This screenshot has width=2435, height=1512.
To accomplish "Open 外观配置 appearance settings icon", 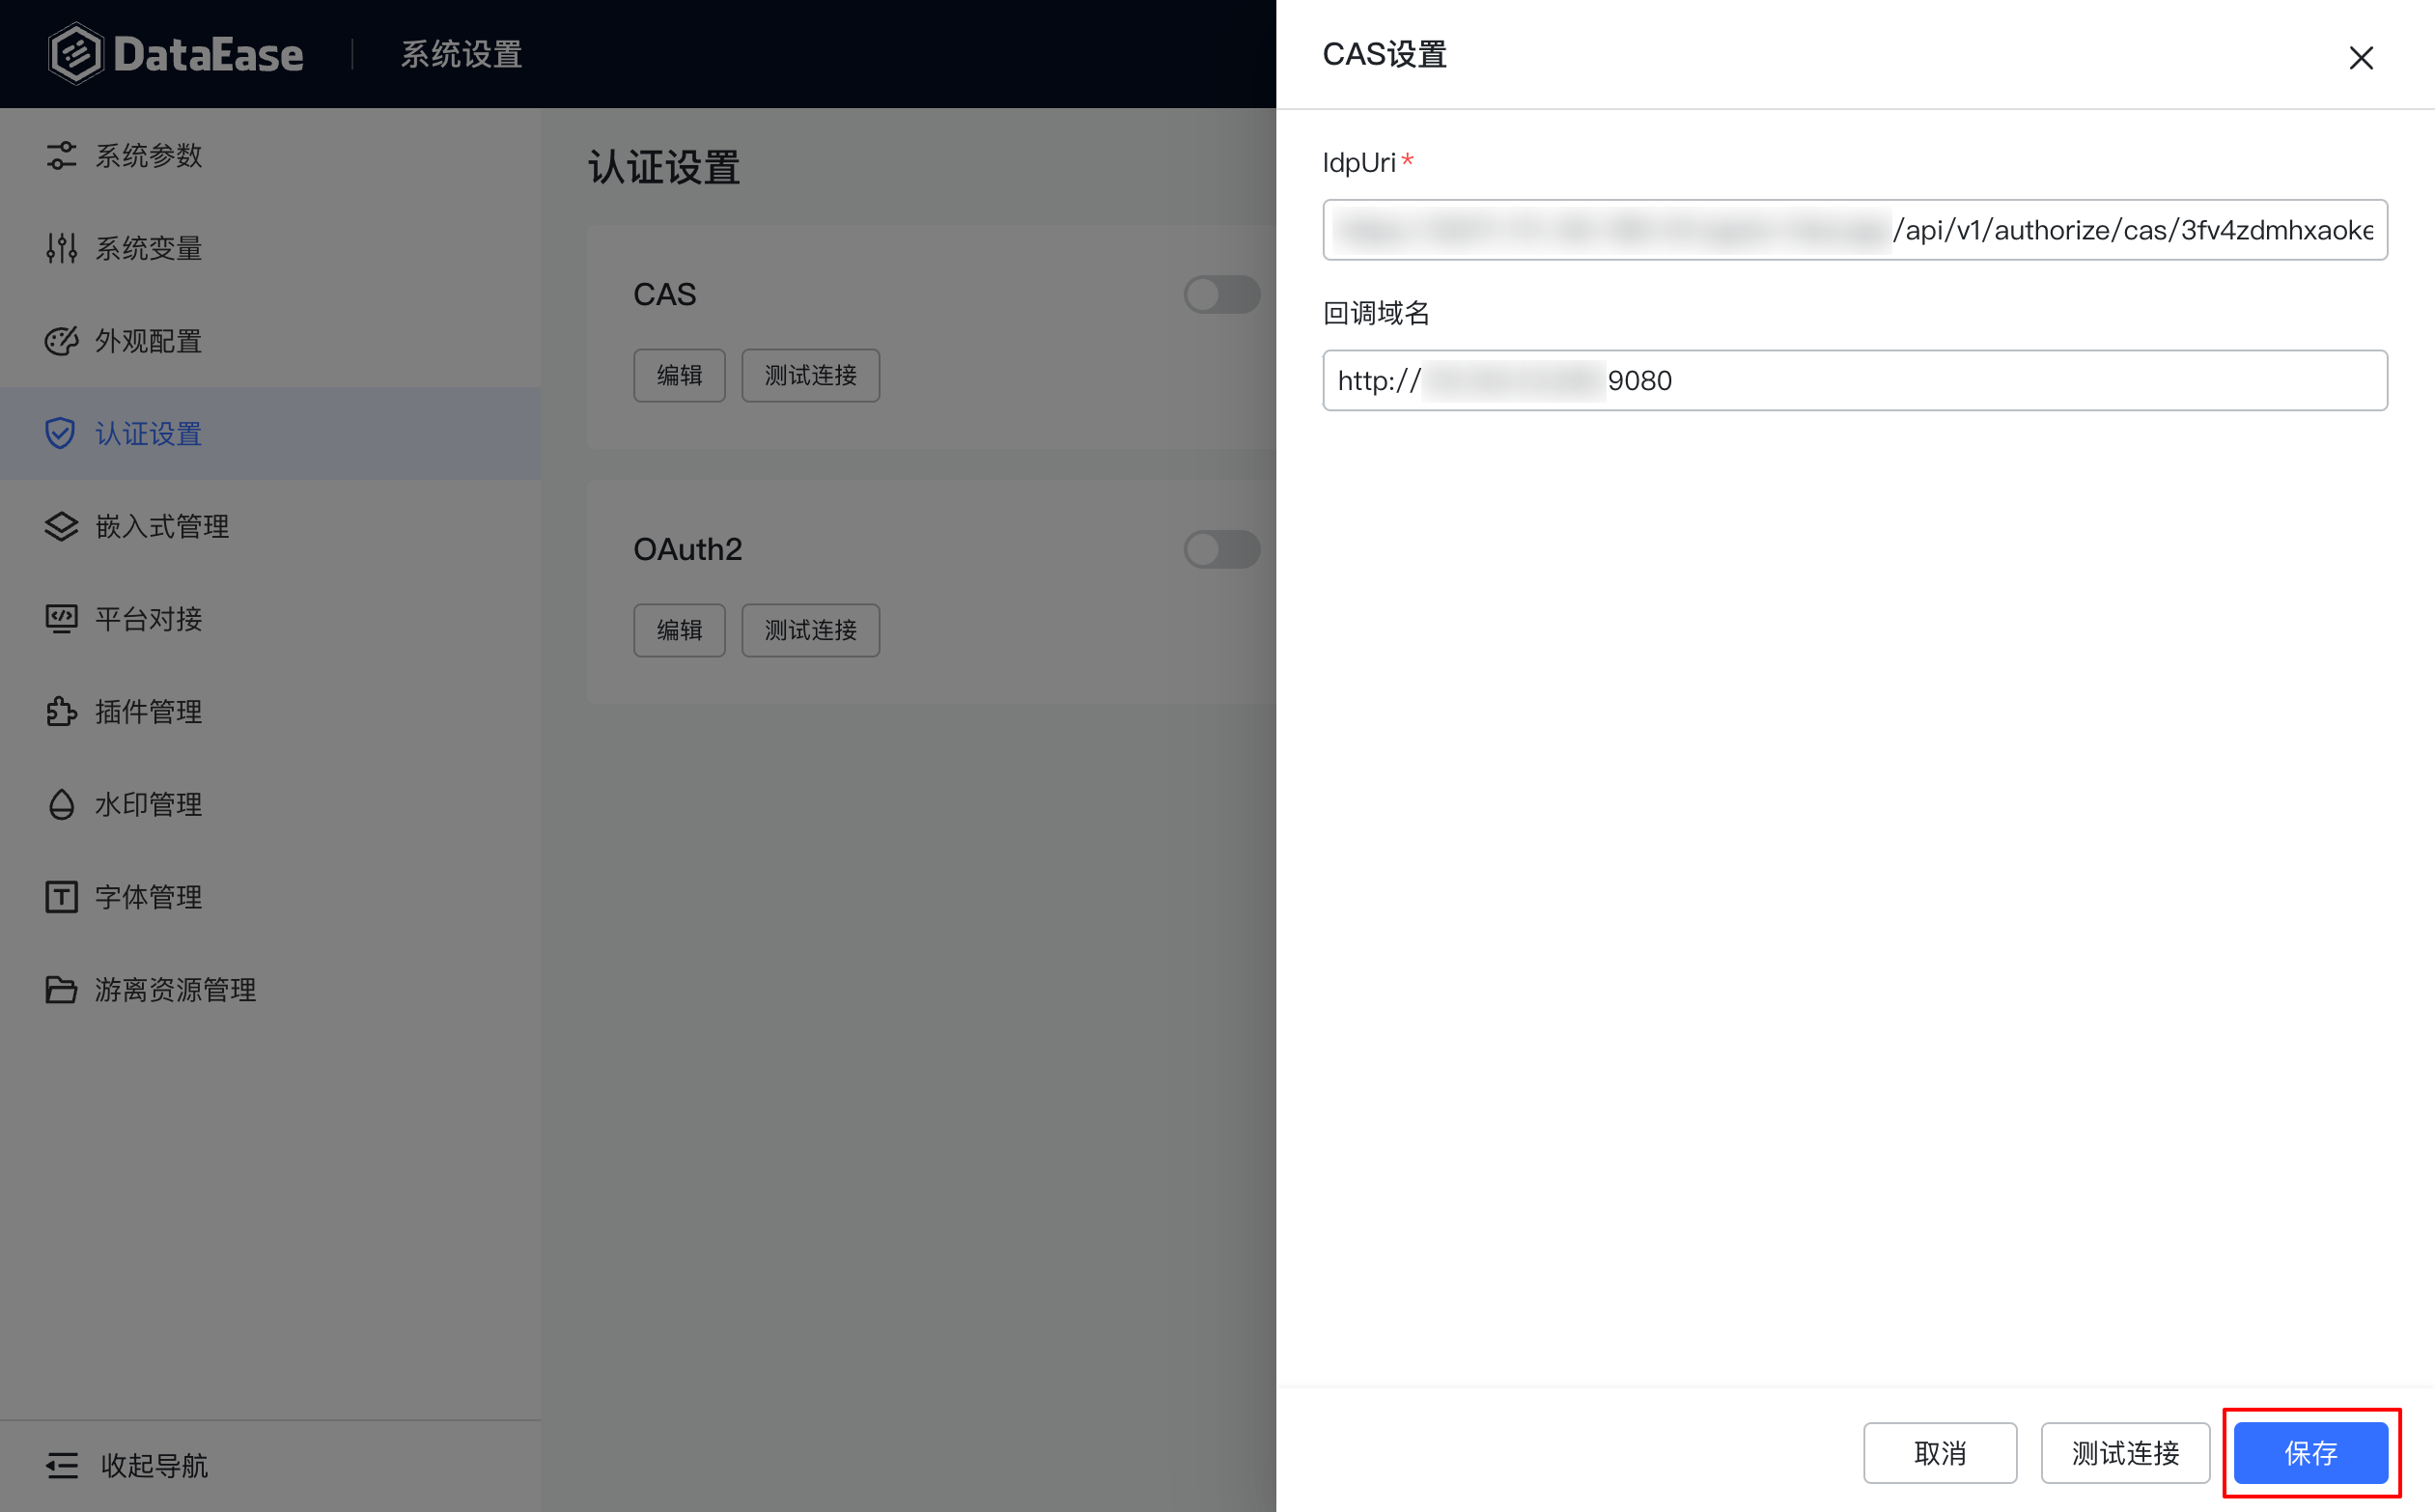I will [x=61, y=341].
